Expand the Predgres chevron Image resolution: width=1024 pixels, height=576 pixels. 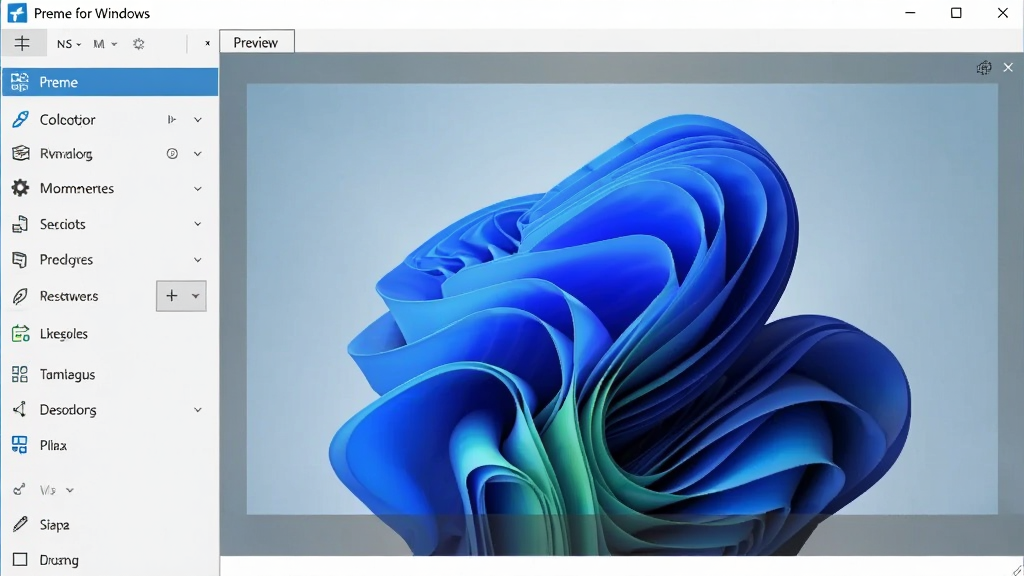point(197,260)
